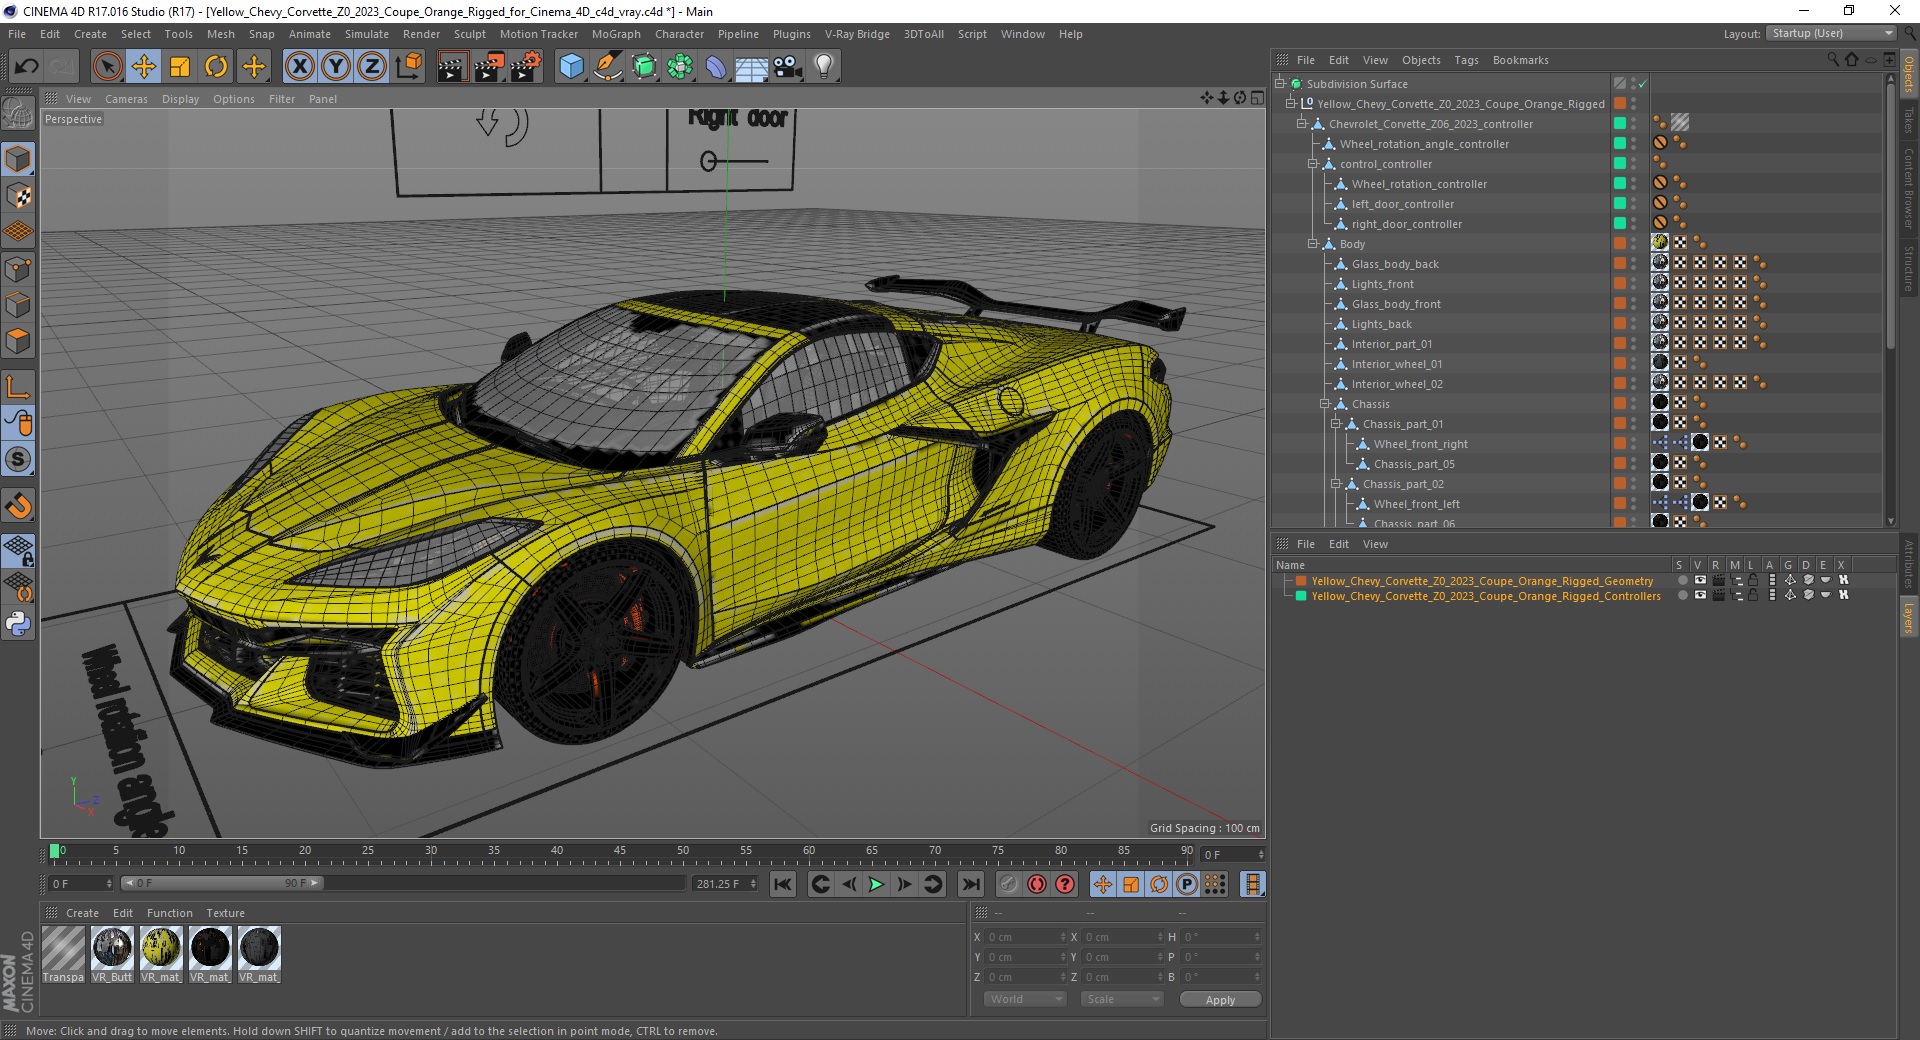Open Object Manager Tags menu
1920x1040 pixels.
pos(1466,60)
